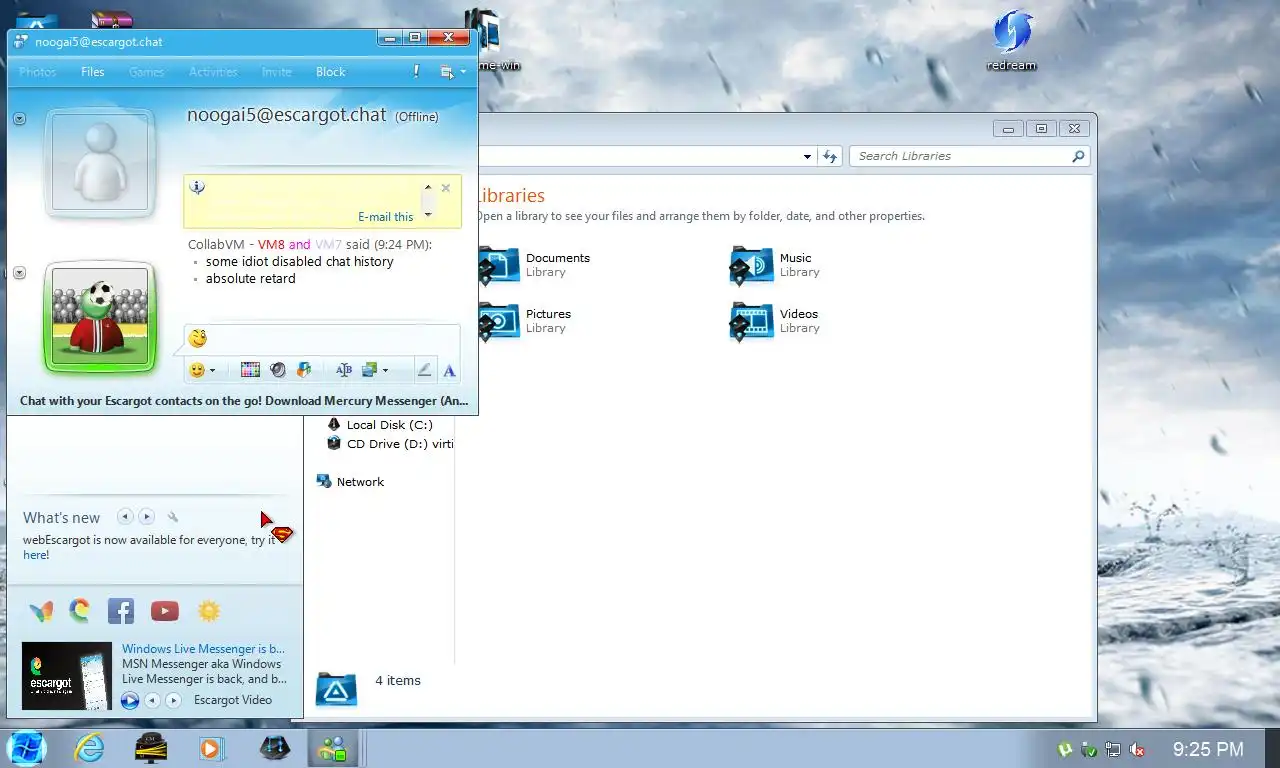1280x768 pixels.
Task: Click the background picture icon in chat toolbar
Action: click(369, 370)
